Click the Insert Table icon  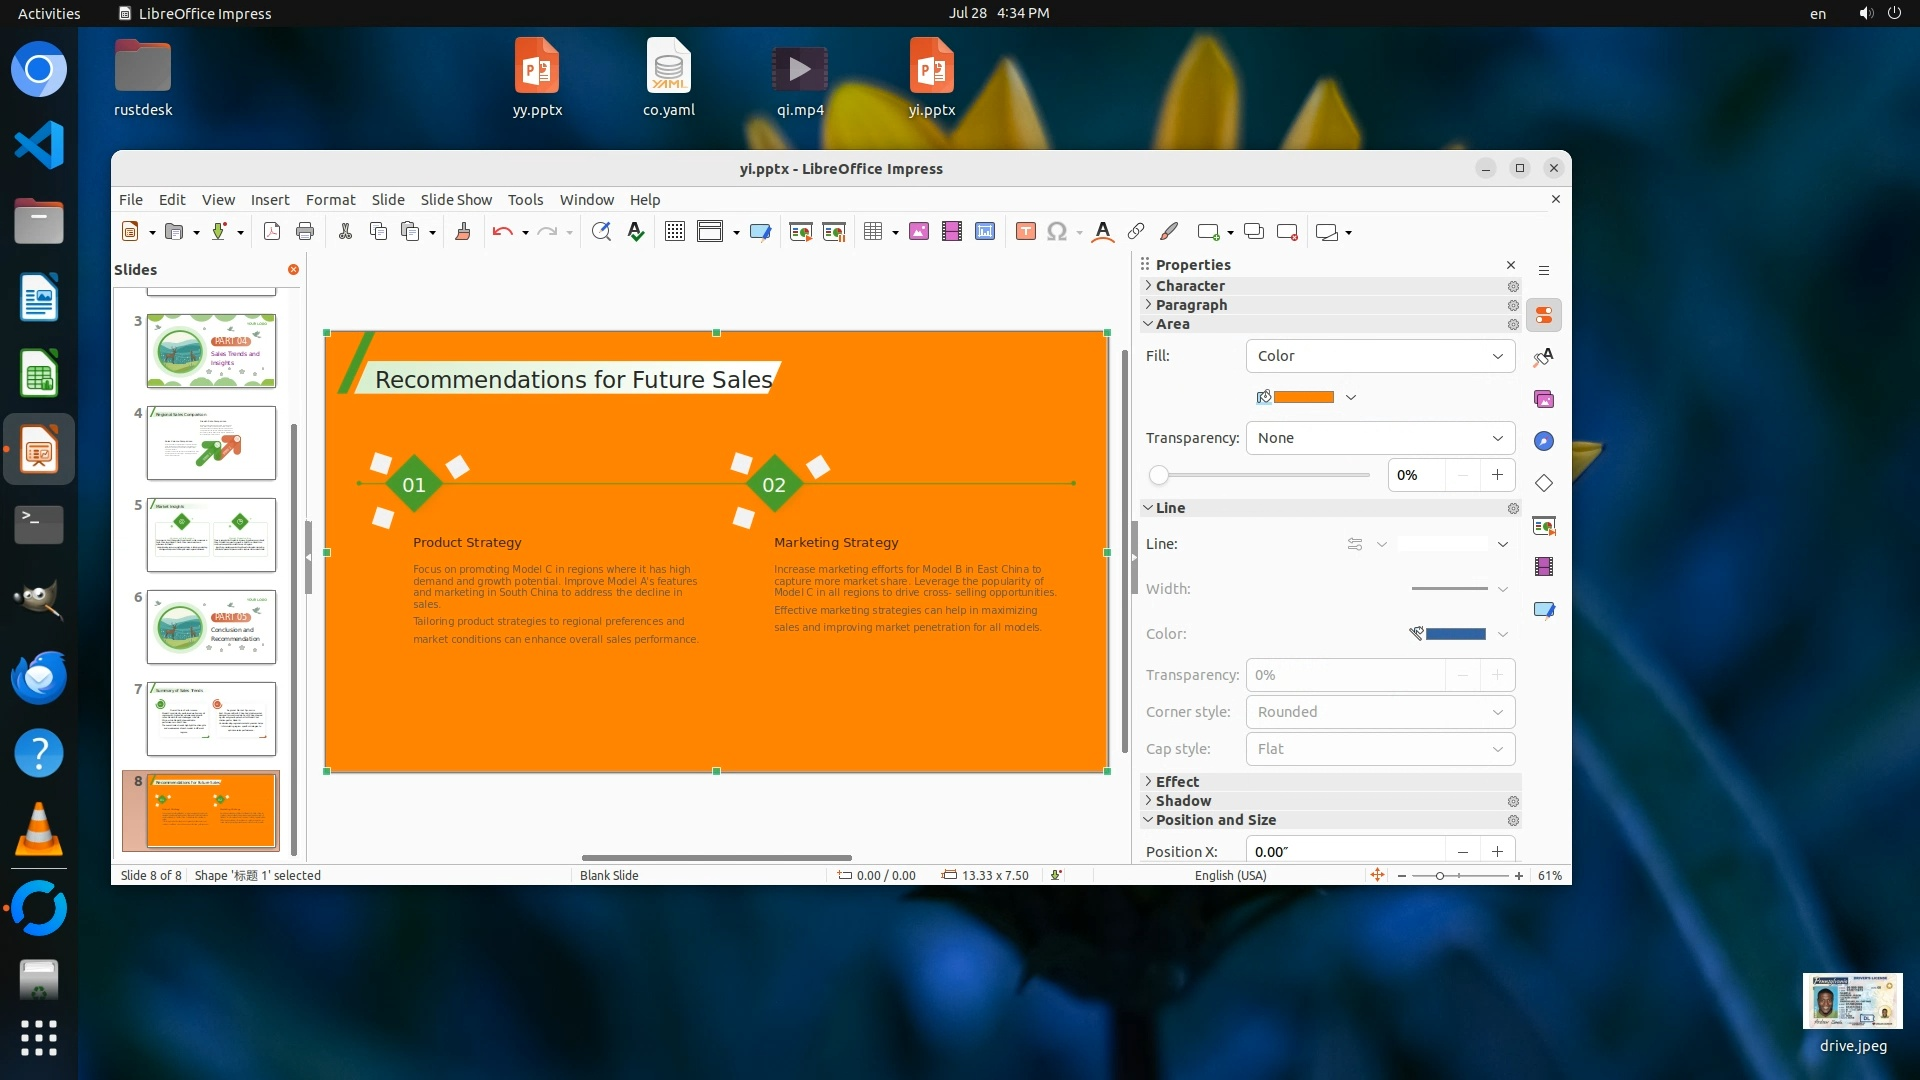[873, 232]
